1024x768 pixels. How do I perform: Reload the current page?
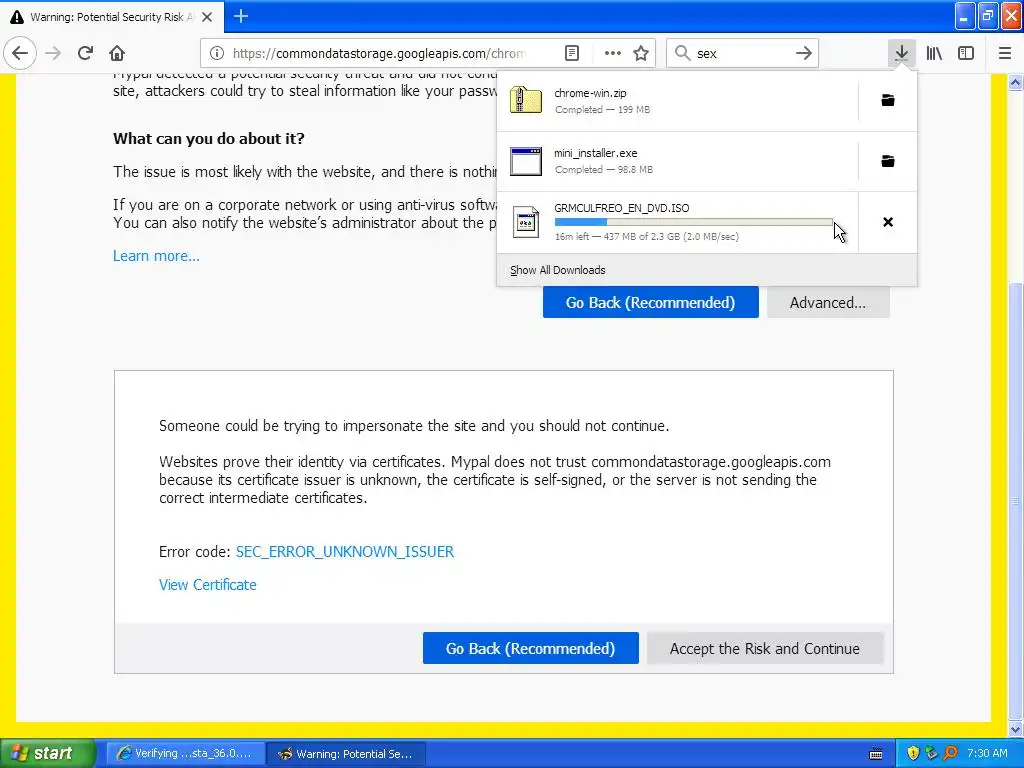click(85, 53)
